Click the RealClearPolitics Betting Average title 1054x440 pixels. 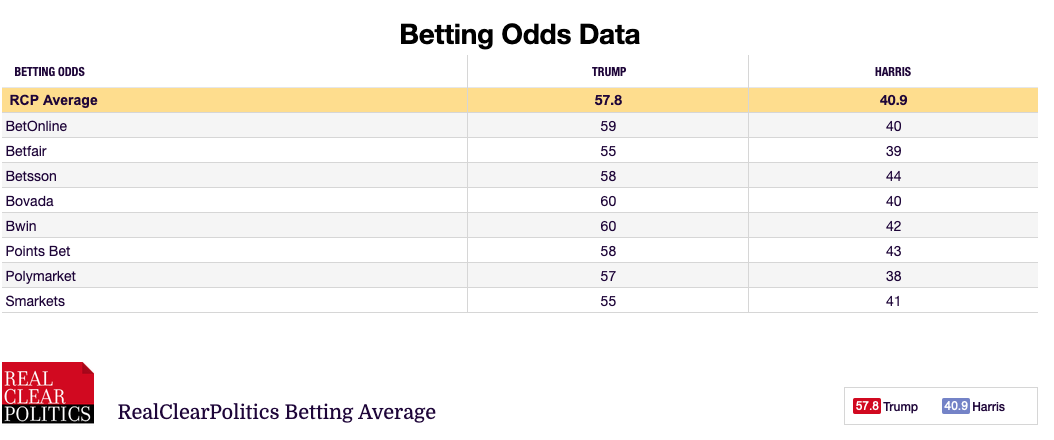point(276,411)
